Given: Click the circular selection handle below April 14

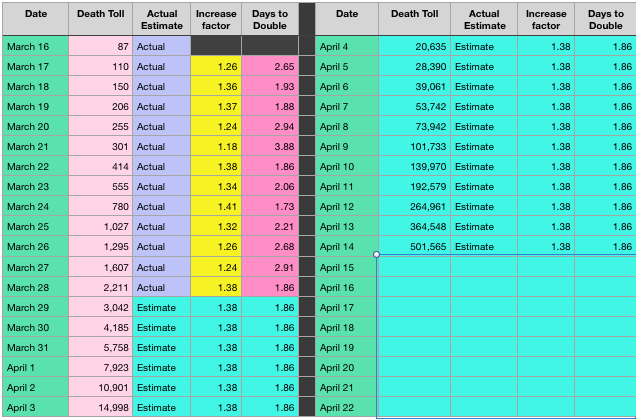Looking at the screenshot, I should click(x=376, y=254).
